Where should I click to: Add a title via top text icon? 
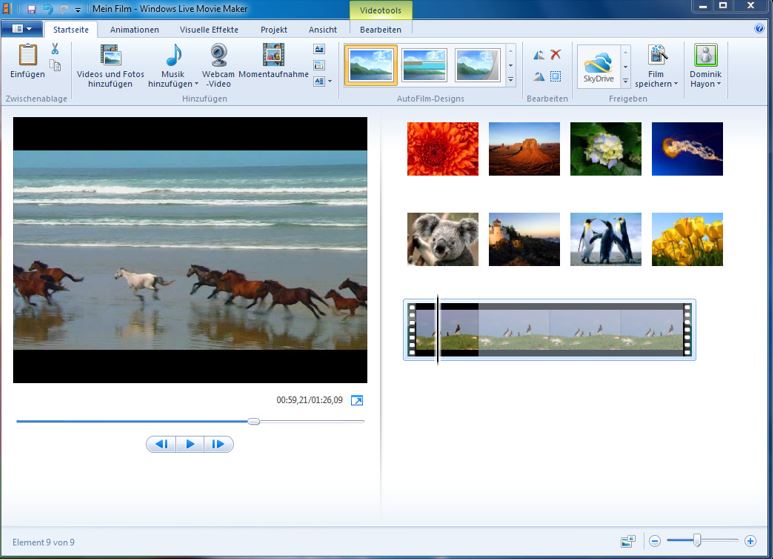[319, 49]
